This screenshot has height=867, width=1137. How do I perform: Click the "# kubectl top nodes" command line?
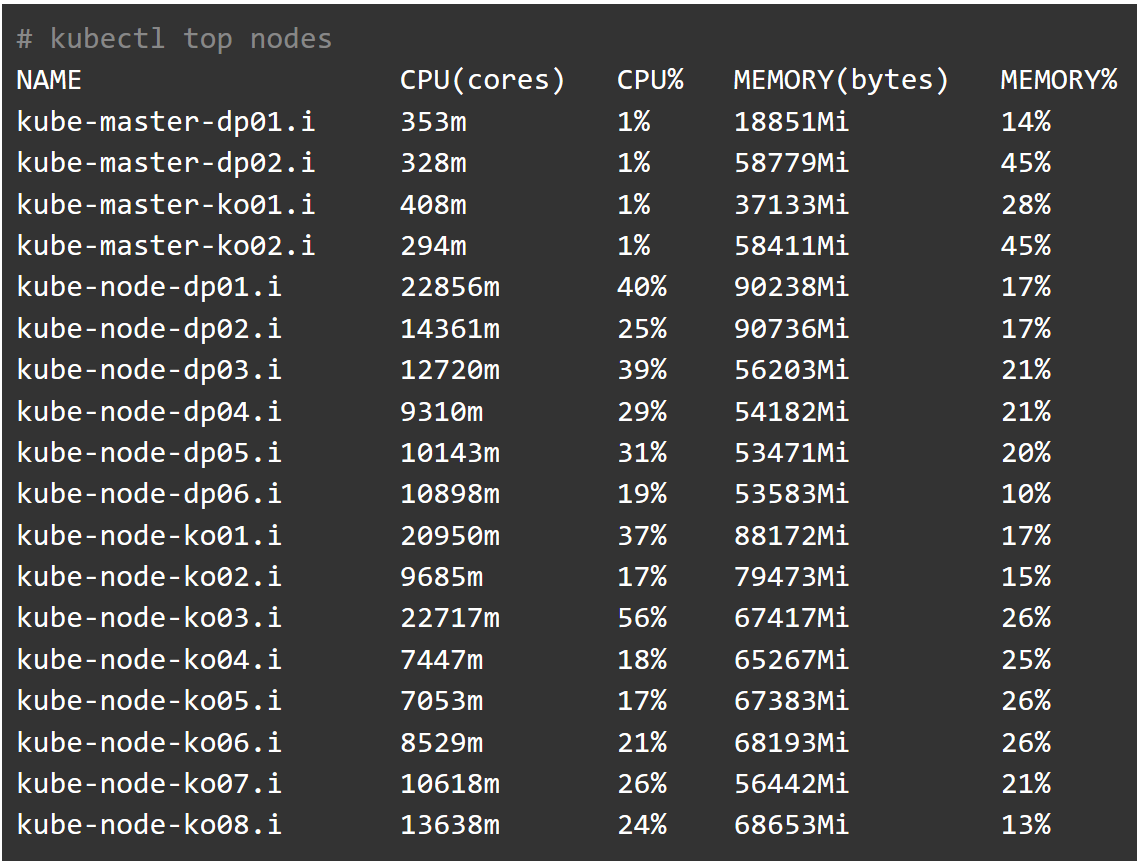coord(174,39)
